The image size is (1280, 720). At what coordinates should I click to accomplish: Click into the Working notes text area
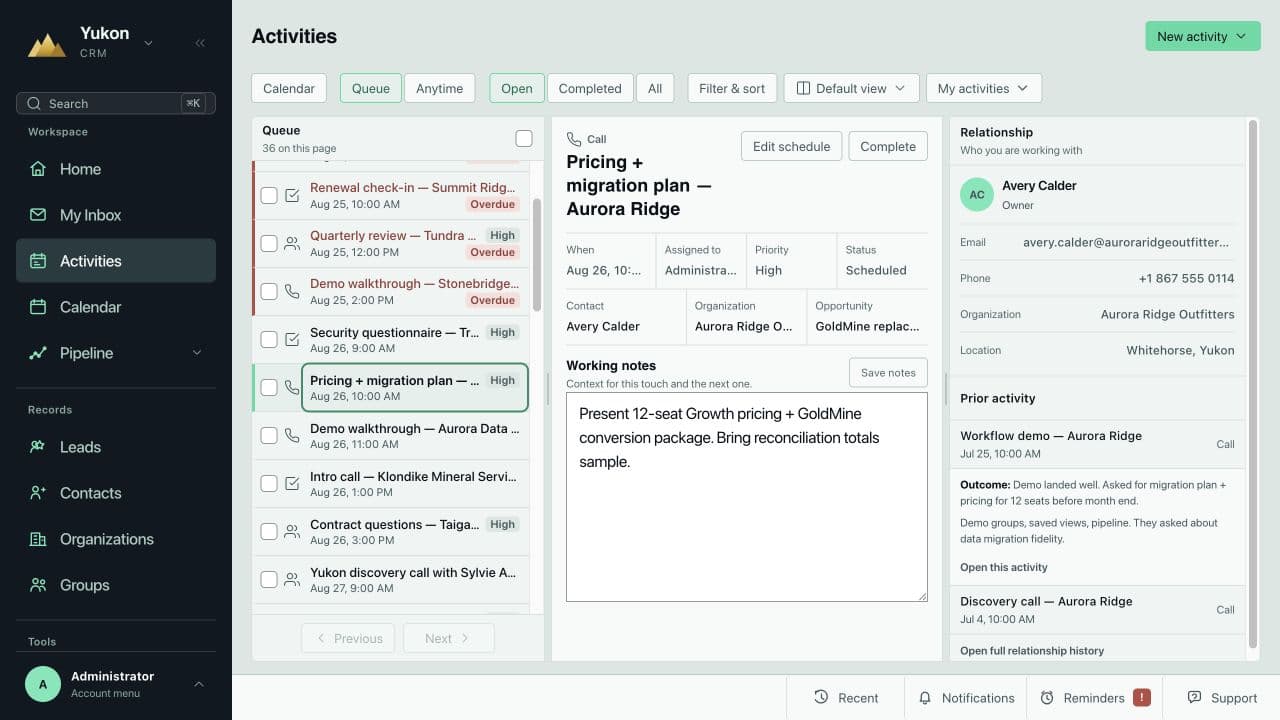click(747, 497)
